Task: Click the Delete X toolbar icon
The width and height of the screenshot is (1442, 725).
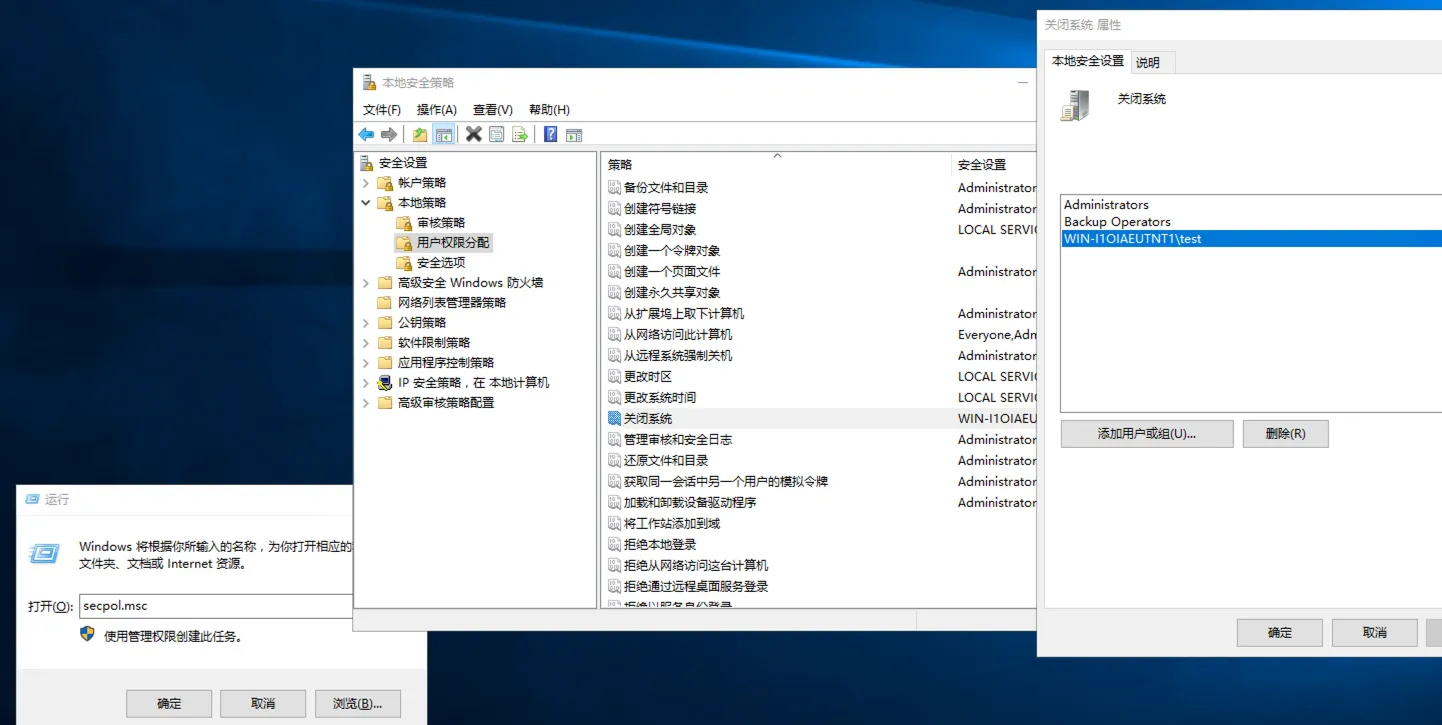Action: [473, 135]
